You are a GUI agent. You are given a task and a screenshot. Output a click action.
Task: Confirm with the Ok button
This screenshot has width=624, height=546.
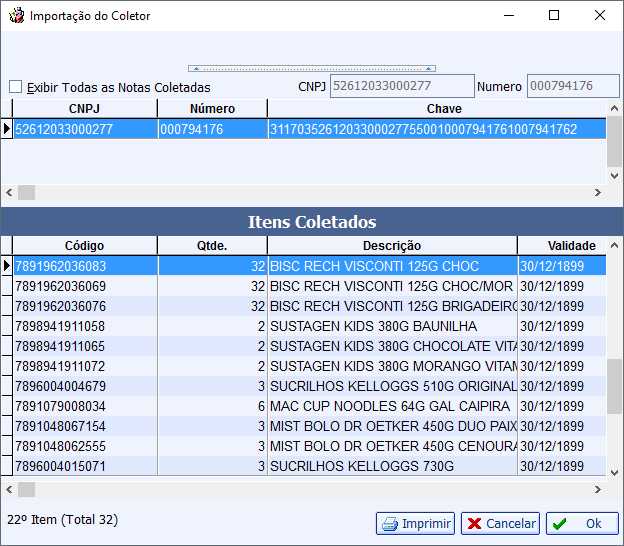582,524
